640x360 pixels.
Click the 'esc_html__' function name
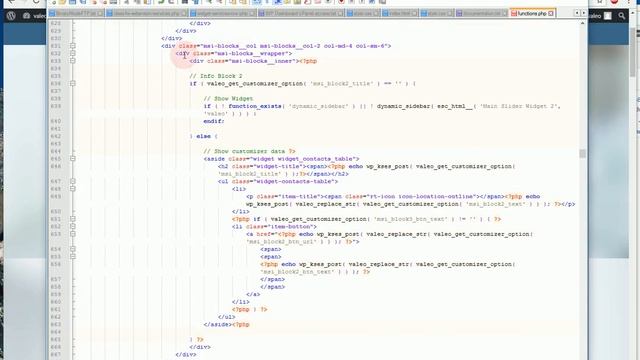[455, 106]
